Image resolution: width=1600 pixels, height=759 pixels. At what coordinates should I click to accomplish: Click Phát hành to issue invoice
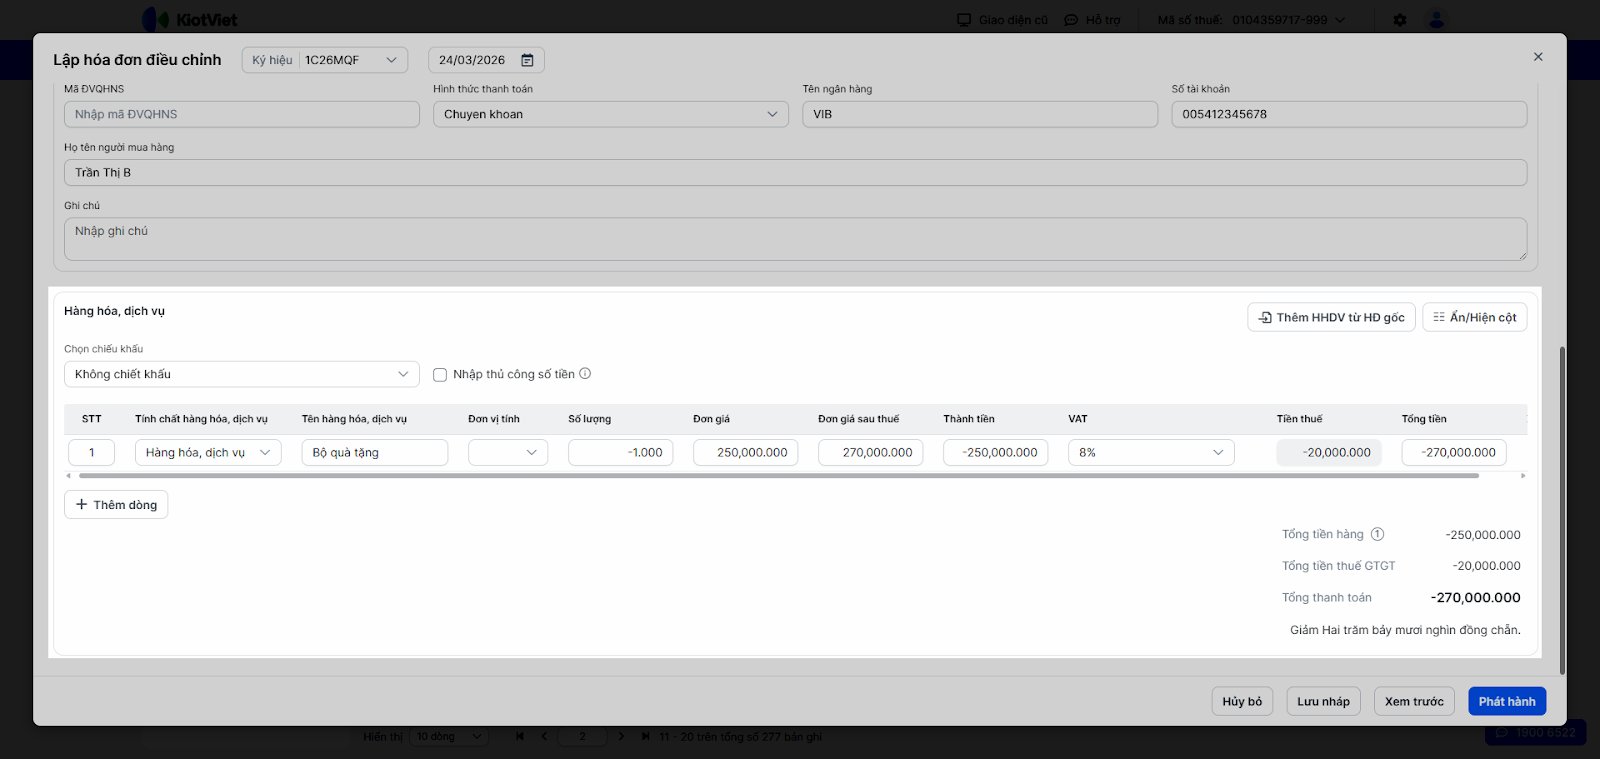click(1507, 701)
